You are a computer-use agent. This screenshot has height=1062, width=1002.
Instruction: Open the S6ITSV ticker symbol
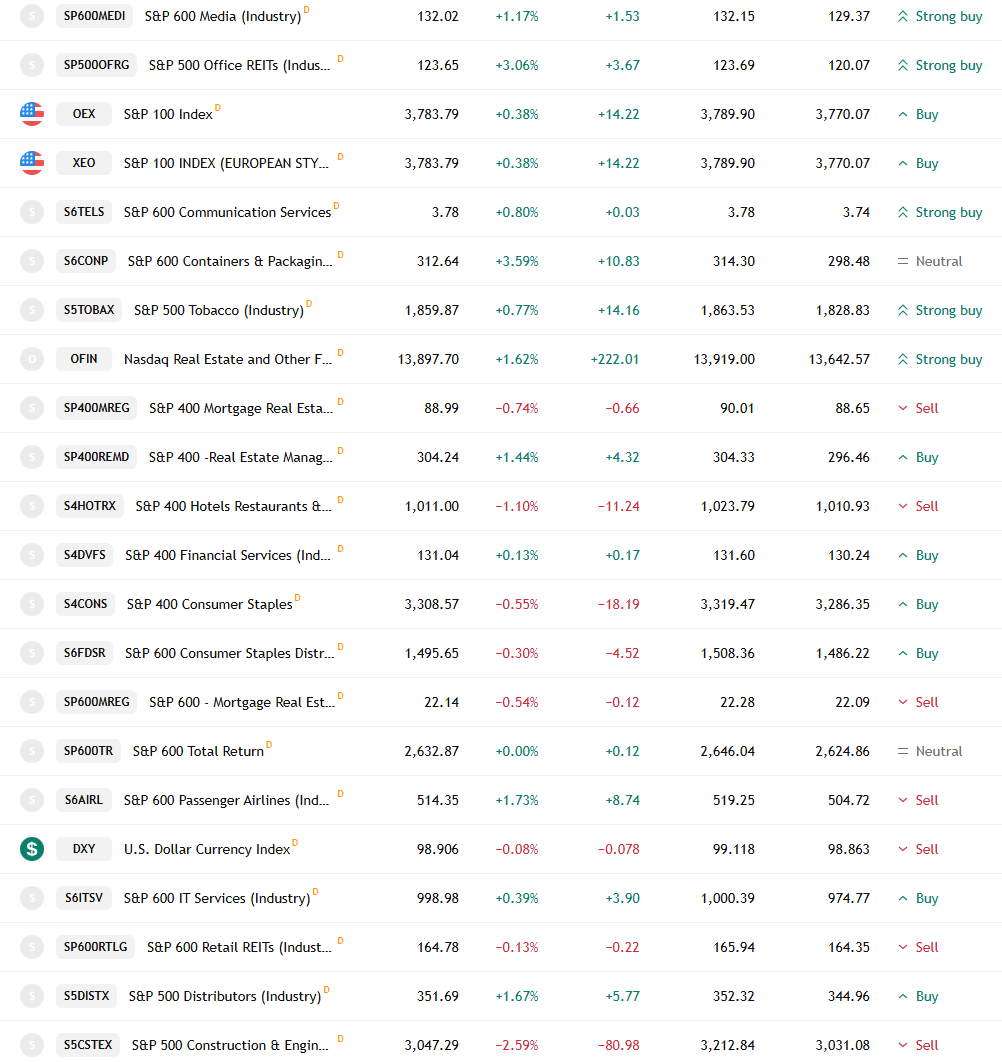coord(84,897)
